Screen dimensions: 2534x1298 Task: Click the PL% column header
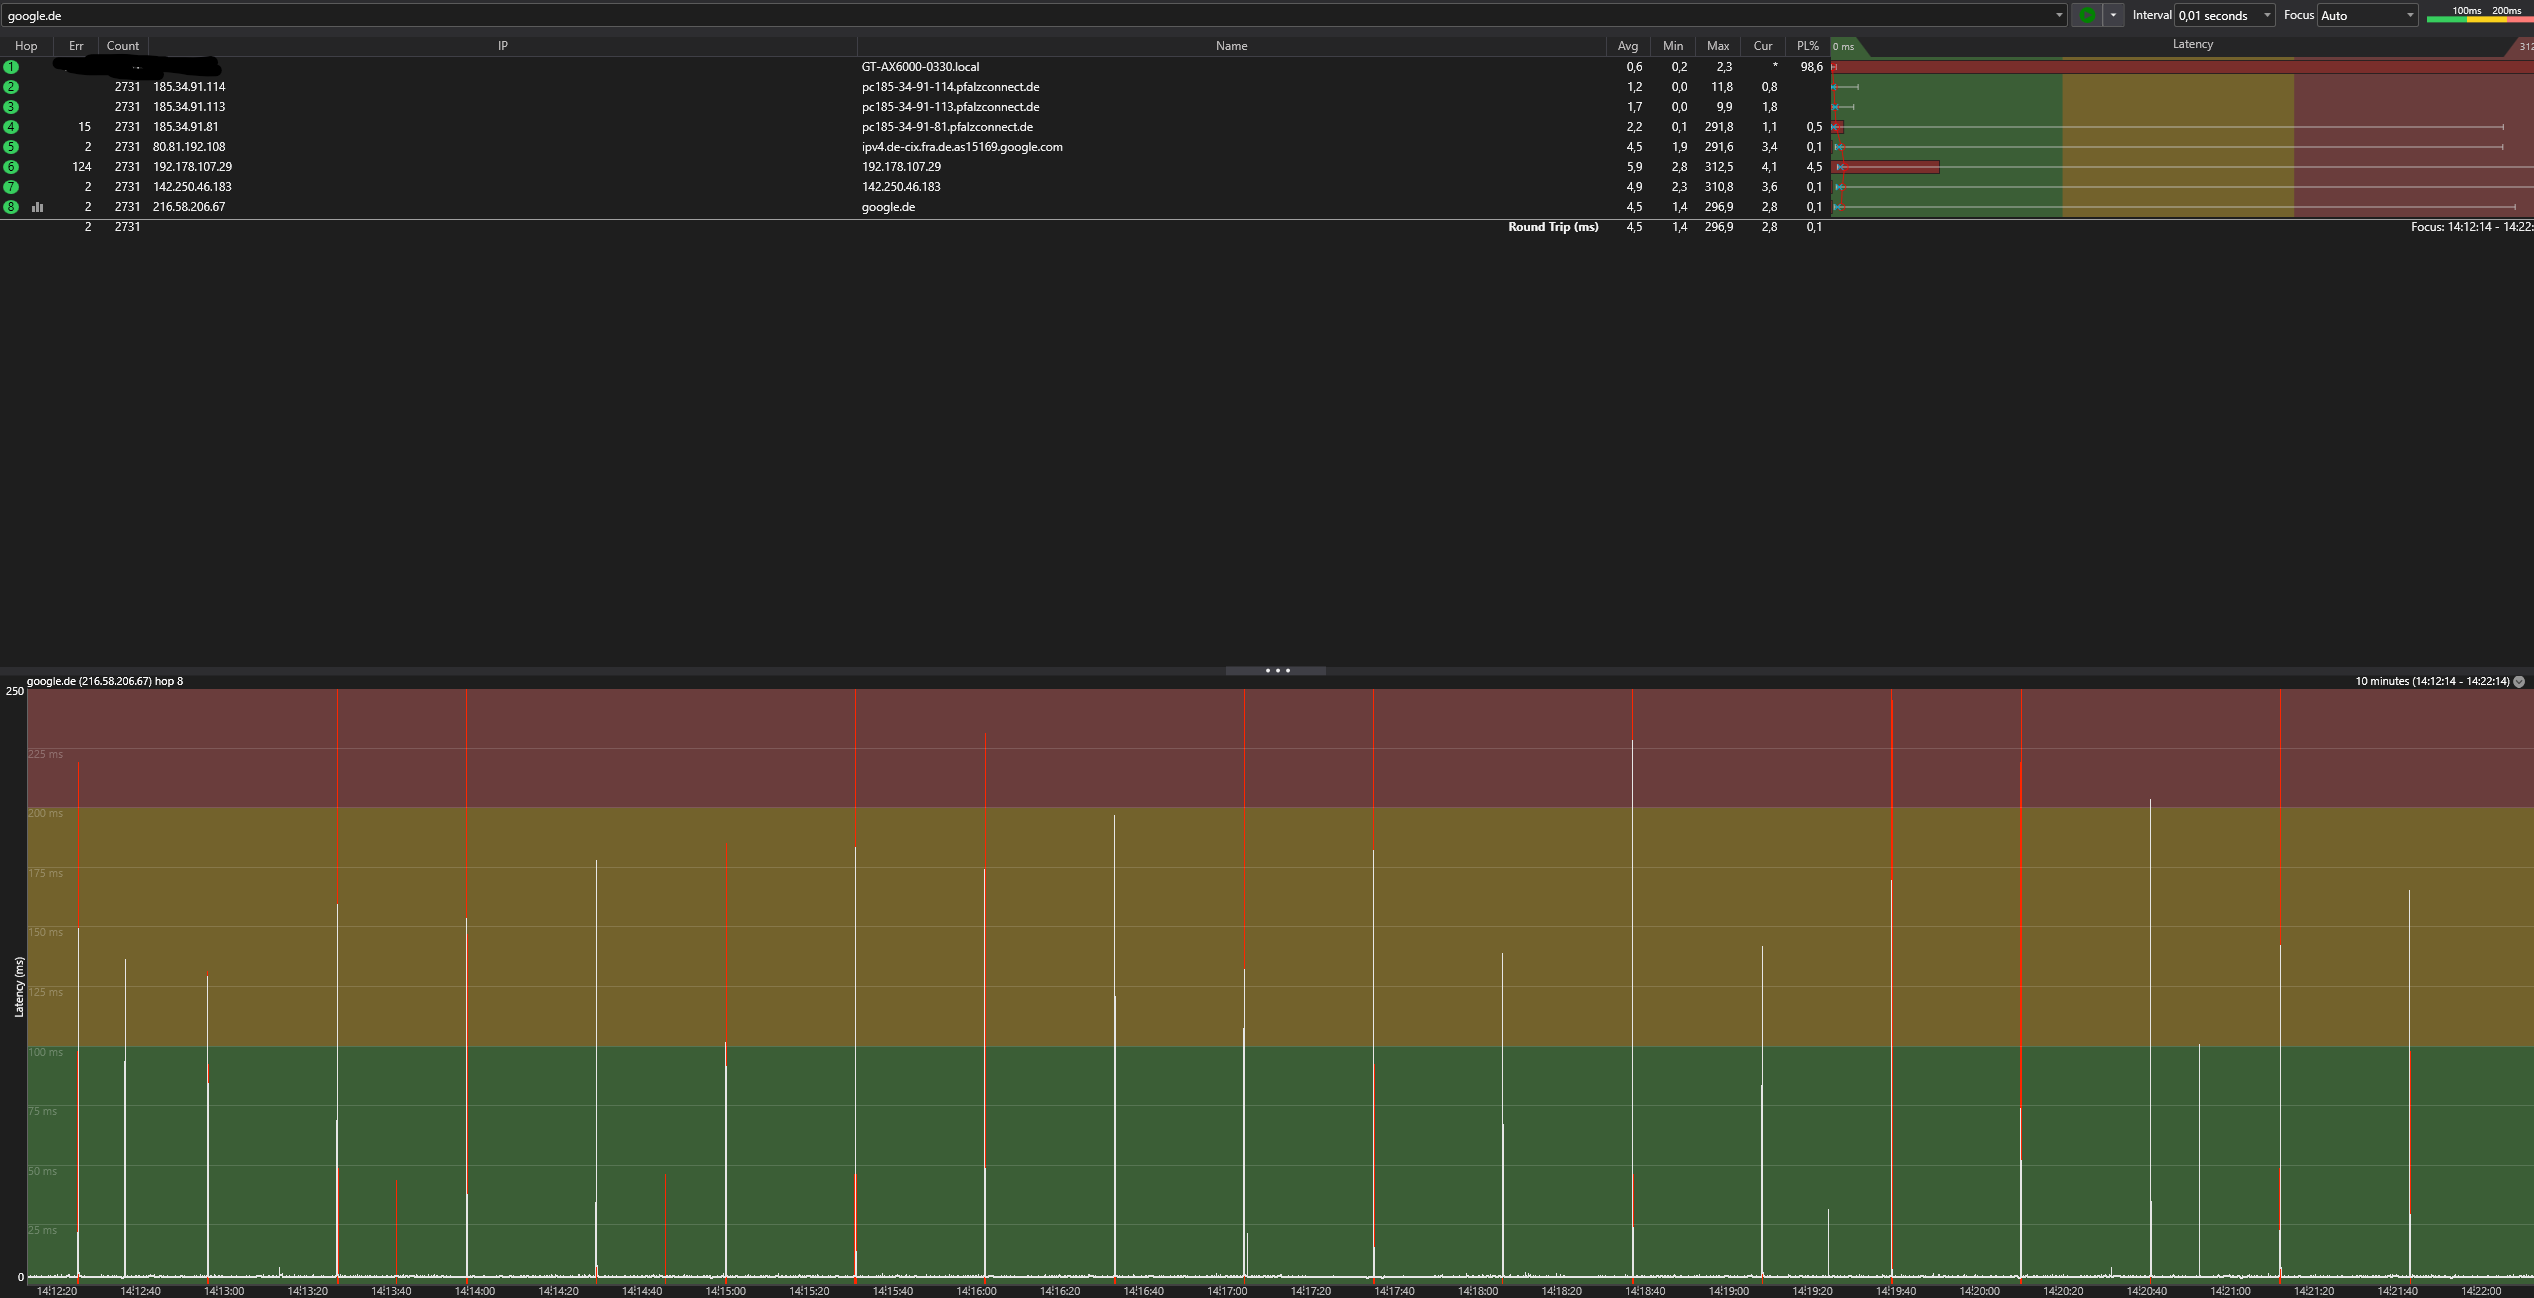tap(1808, 46)
